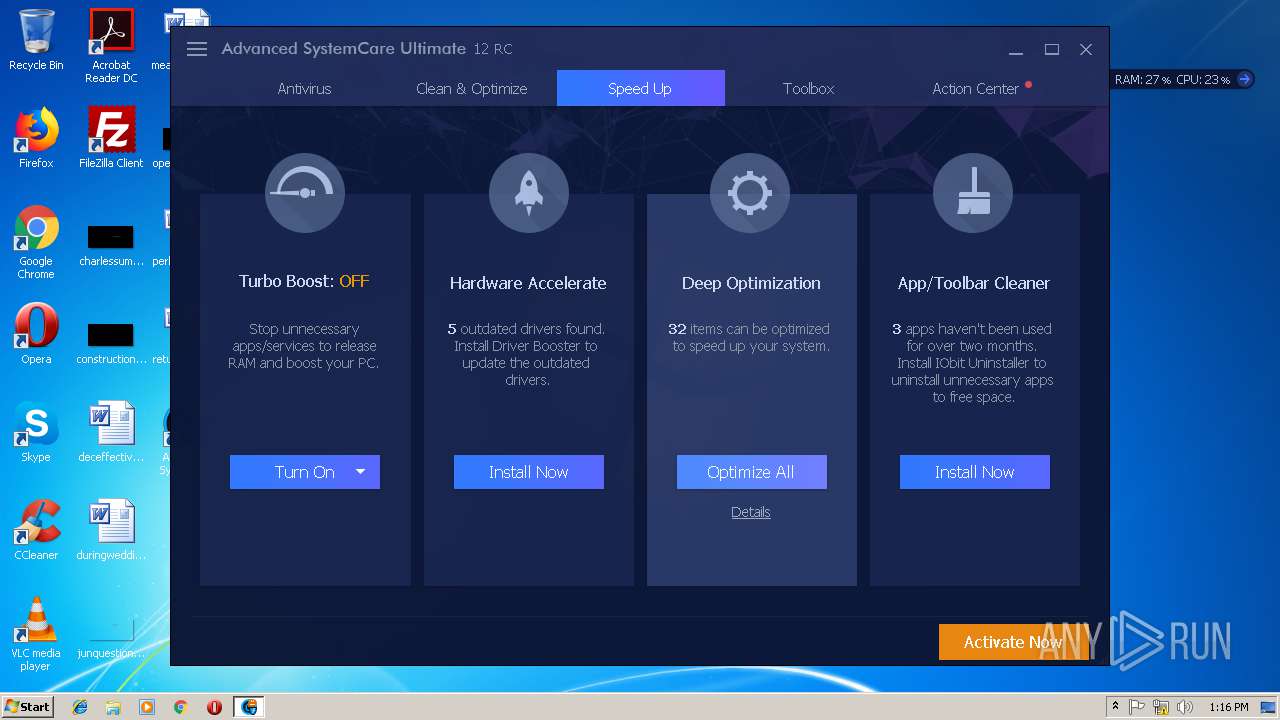Click the App/Toolbar Cleaner broom icon
The width and height of the screenshot is (1280, 720).
tap(973, 193)
